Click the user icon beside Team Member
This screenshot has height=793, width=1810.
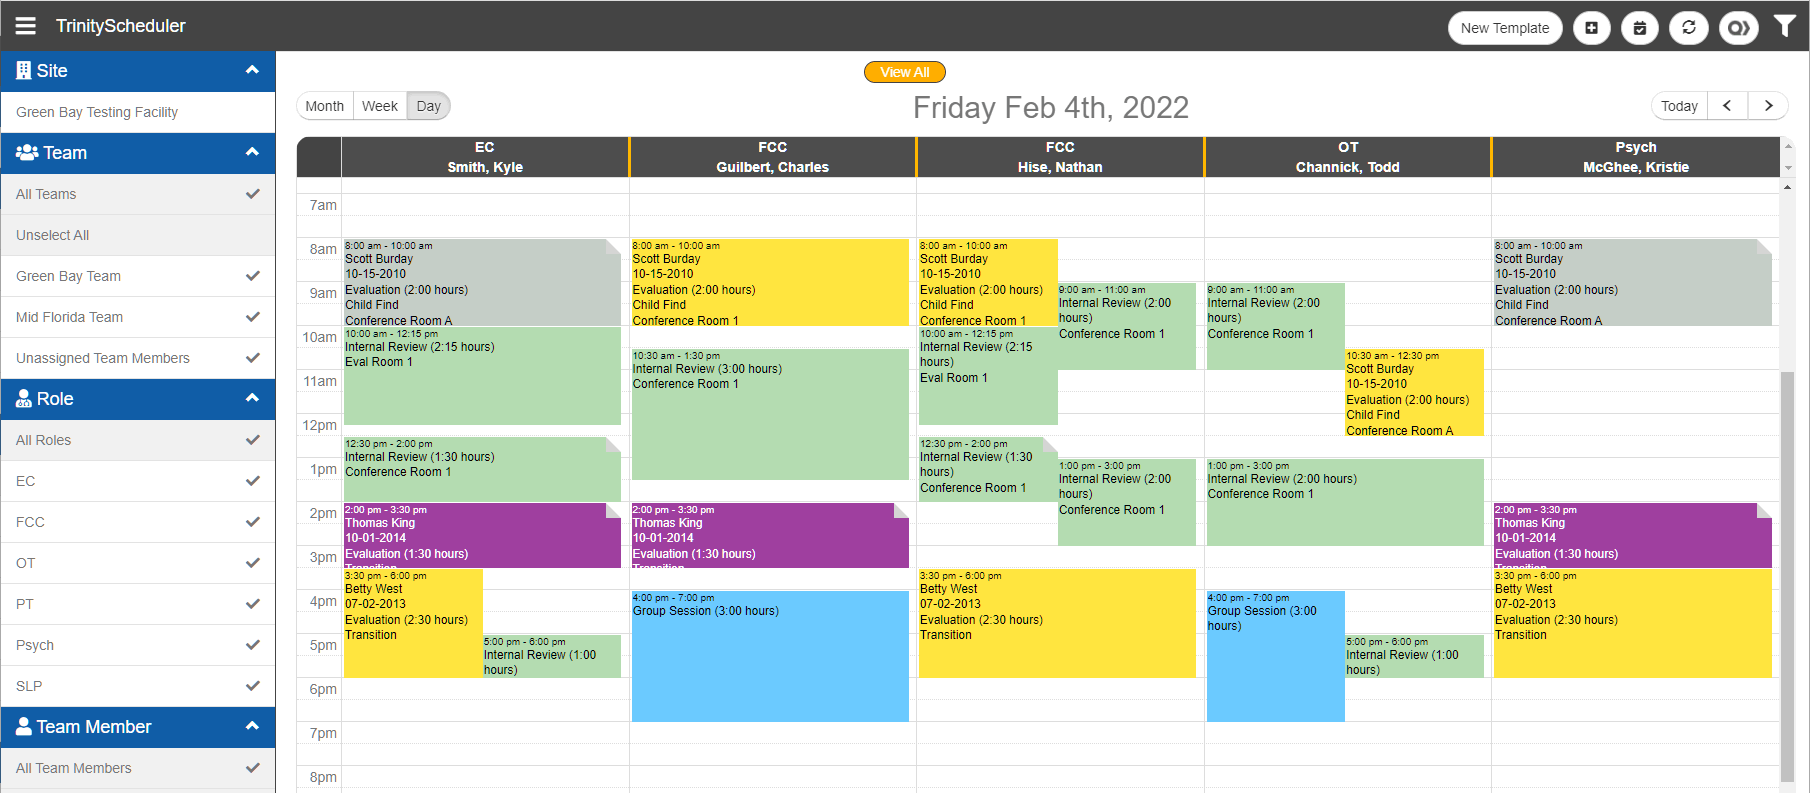pyautogui.click(x=24, y=727)
